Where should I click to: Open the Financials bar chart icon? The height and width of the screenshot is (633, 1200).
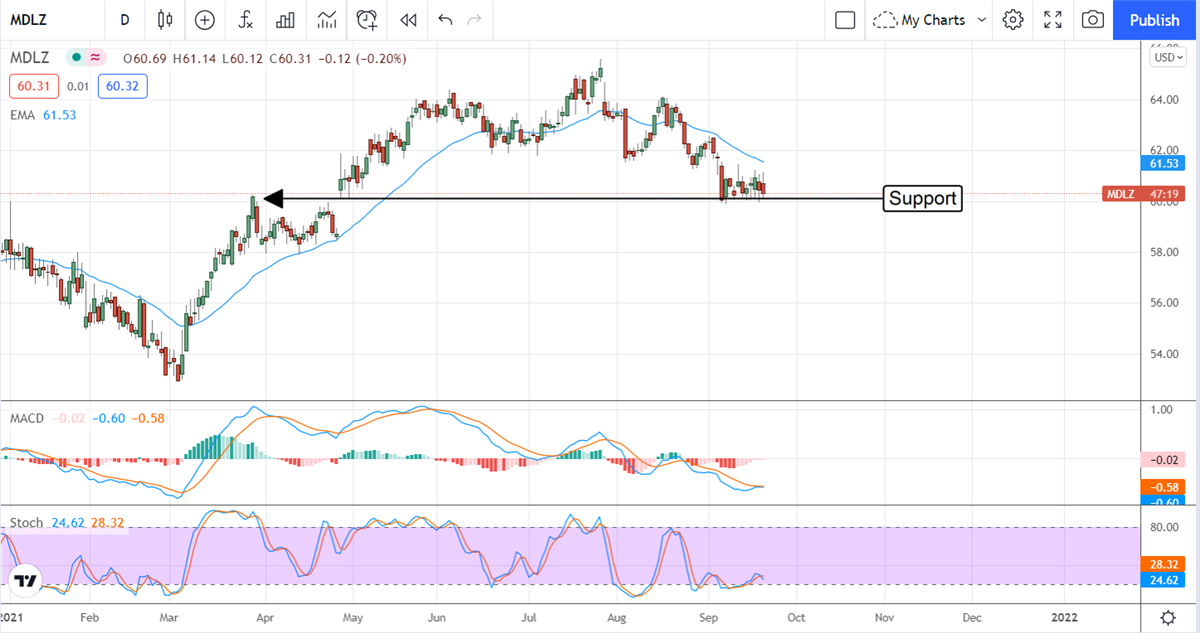point(285,19)
